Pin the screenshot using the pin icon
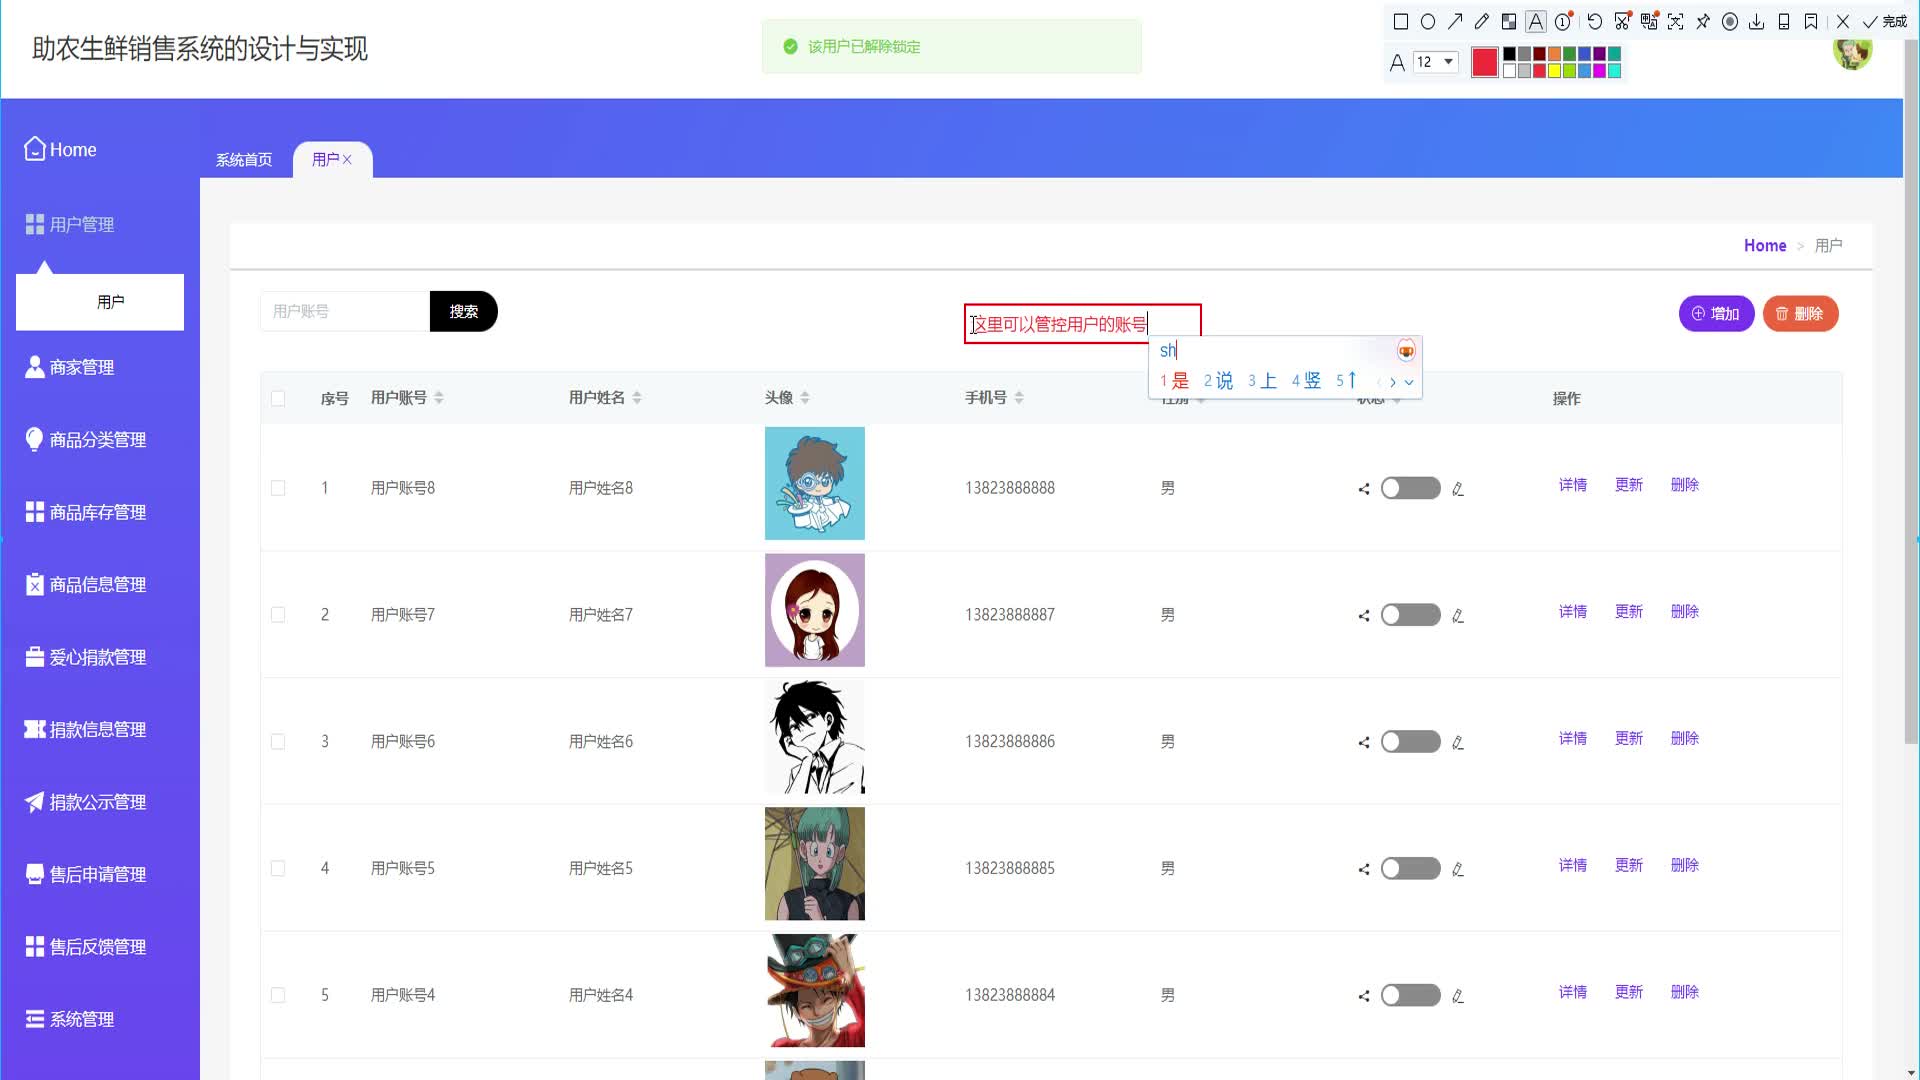The image size is (1920, 1080). (1702, 21)
